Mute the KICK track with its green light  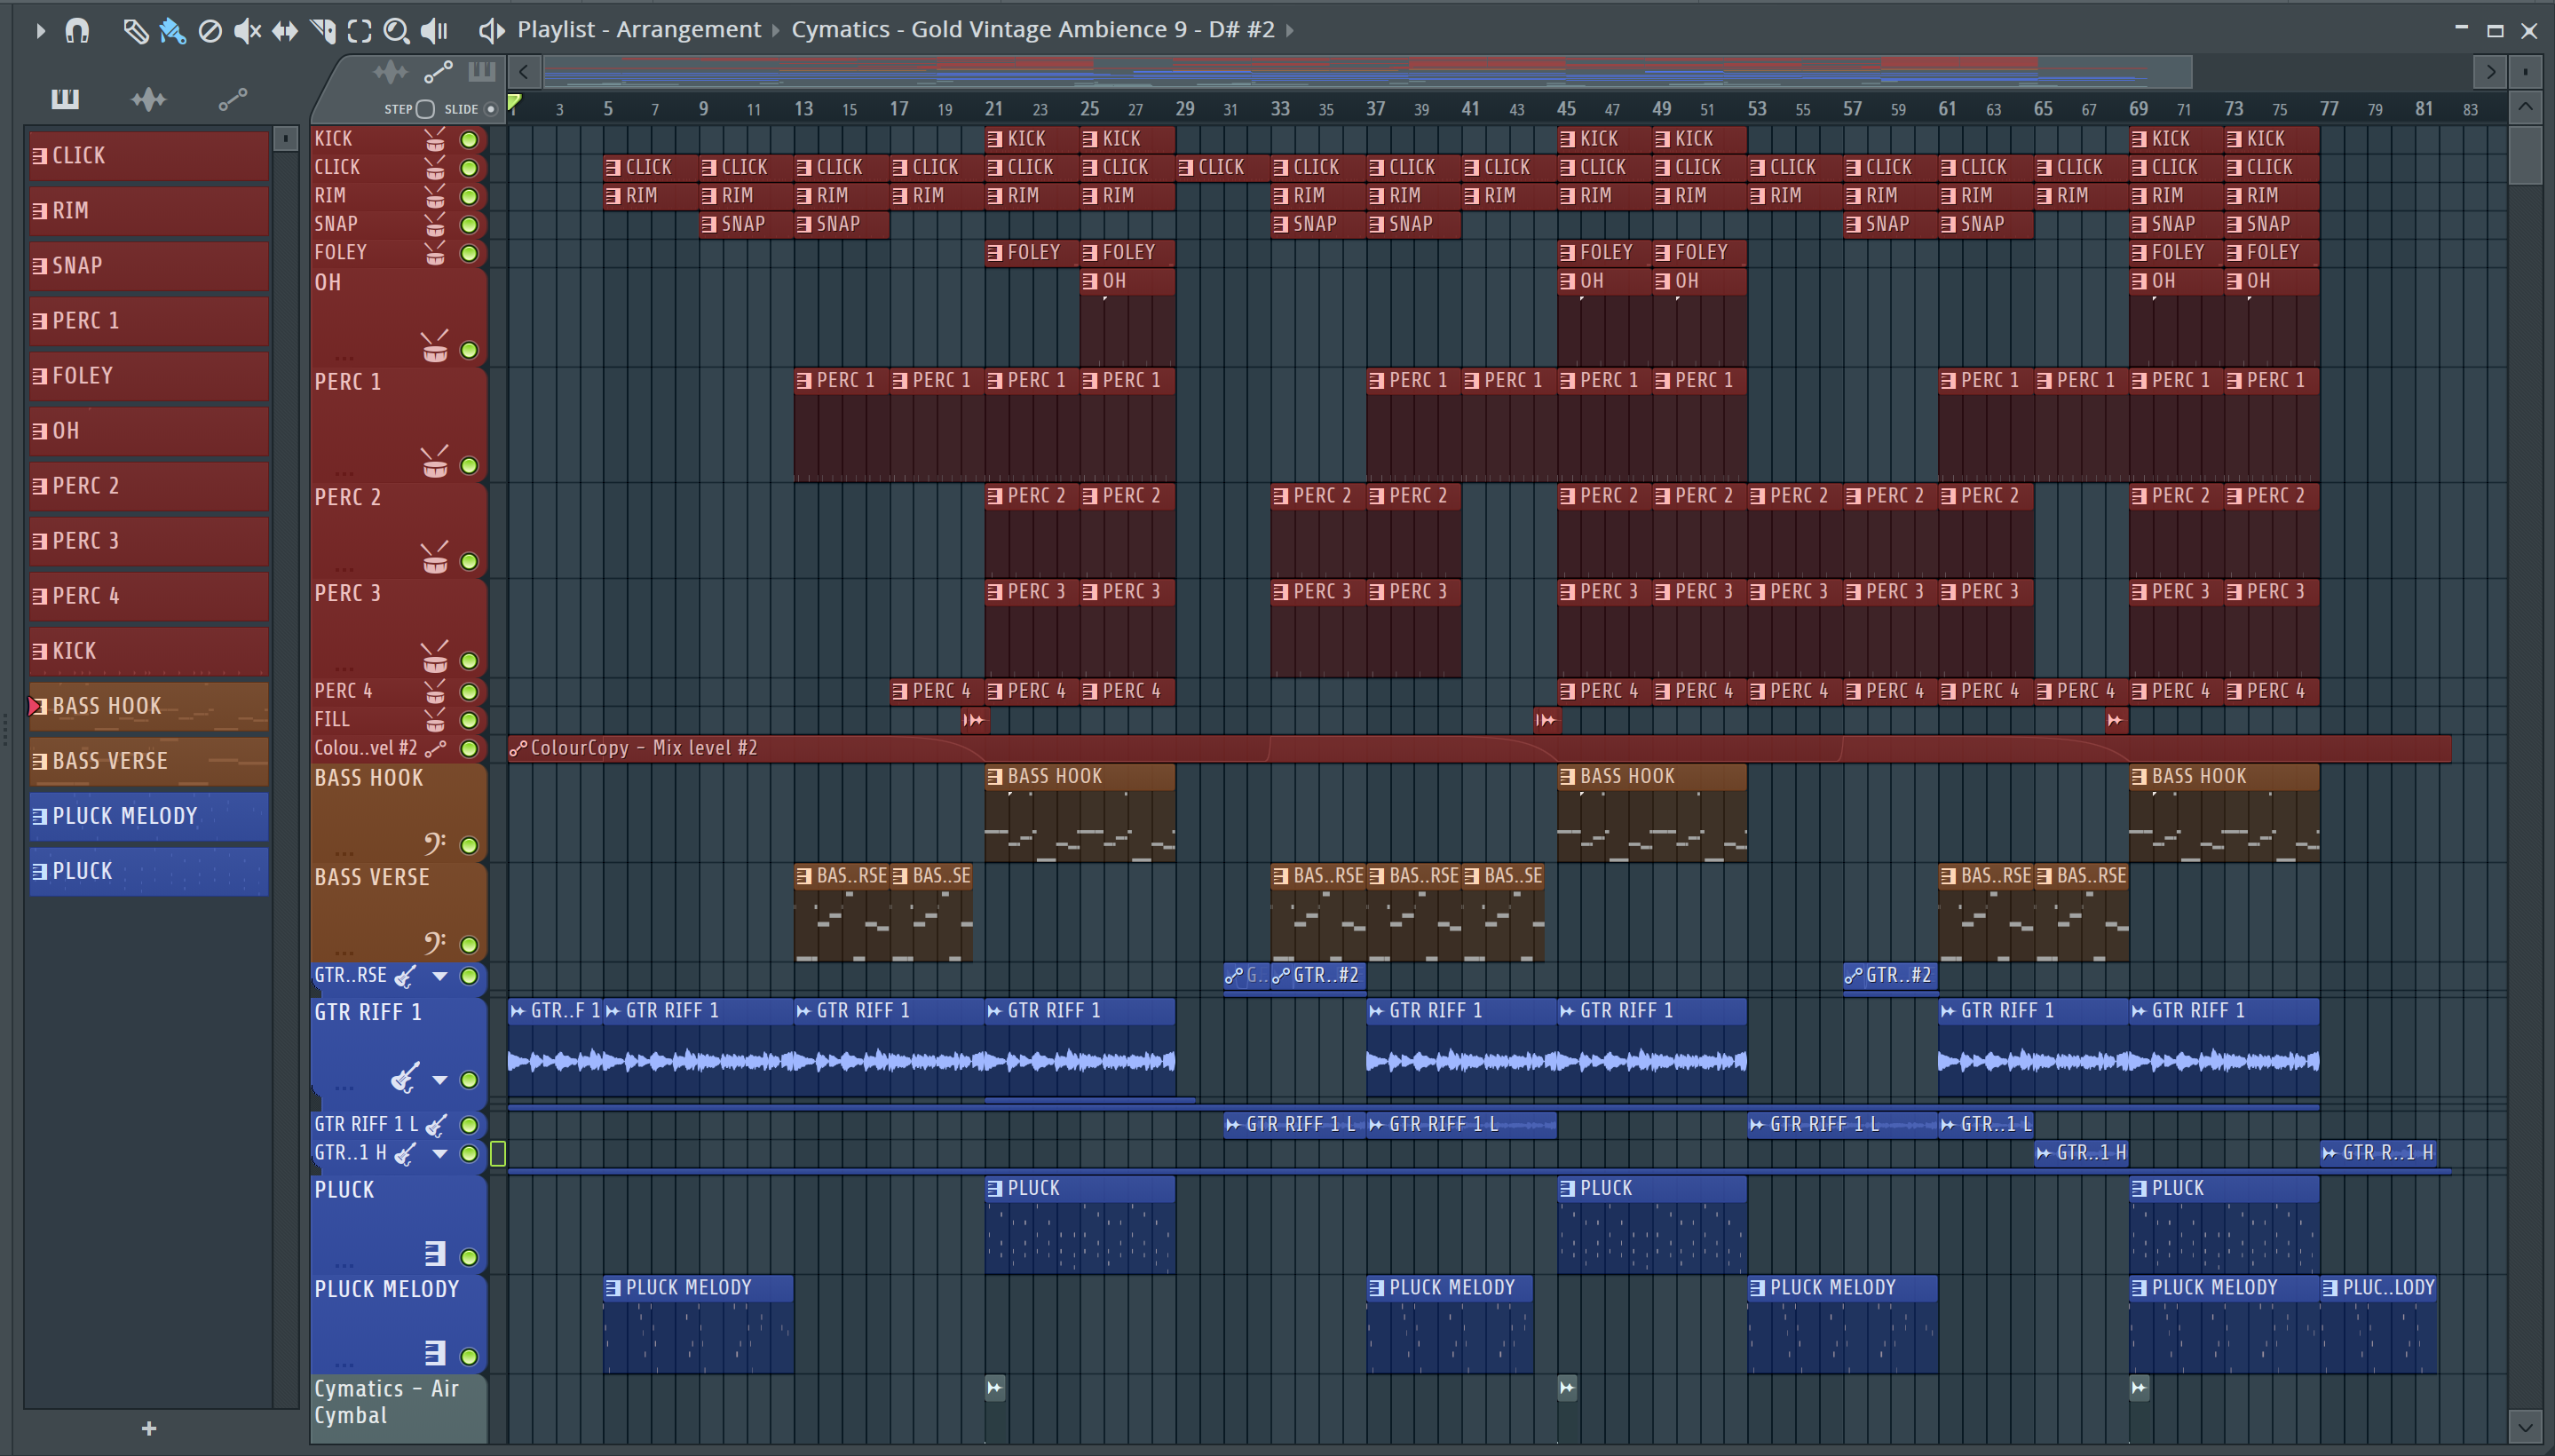[x=468, y=139]
